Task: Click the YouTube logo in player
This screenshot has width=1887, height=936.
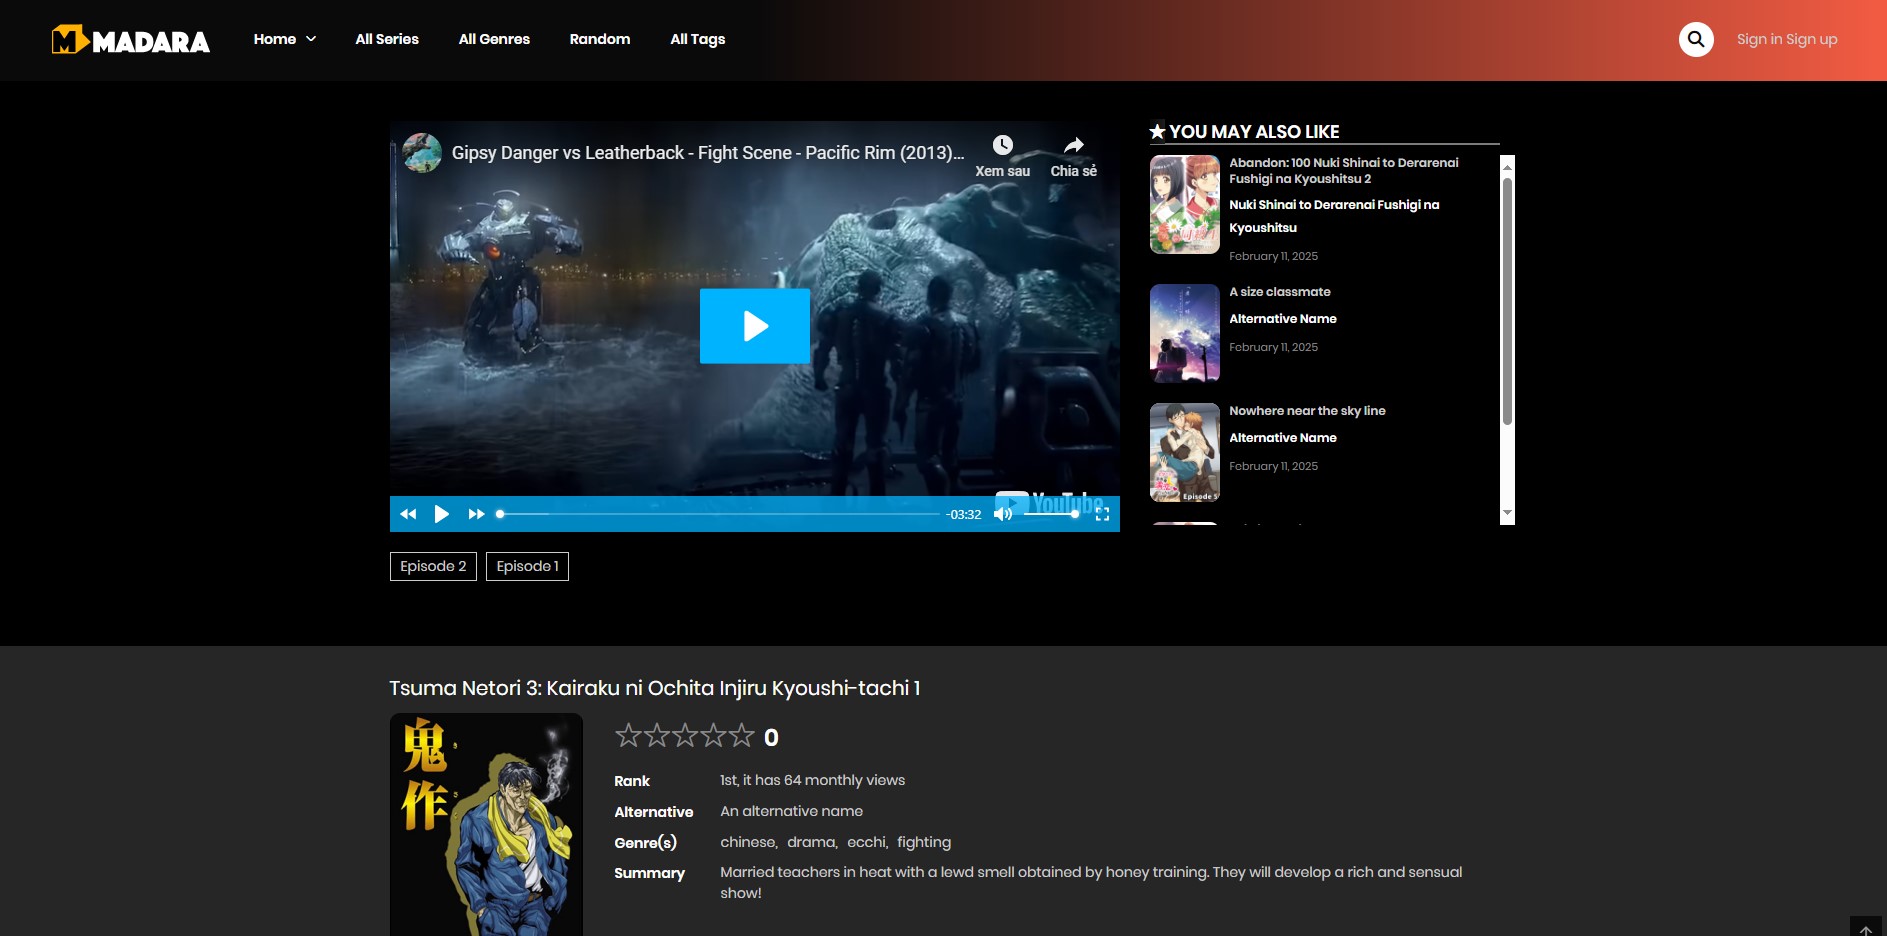Action: 1050,502
